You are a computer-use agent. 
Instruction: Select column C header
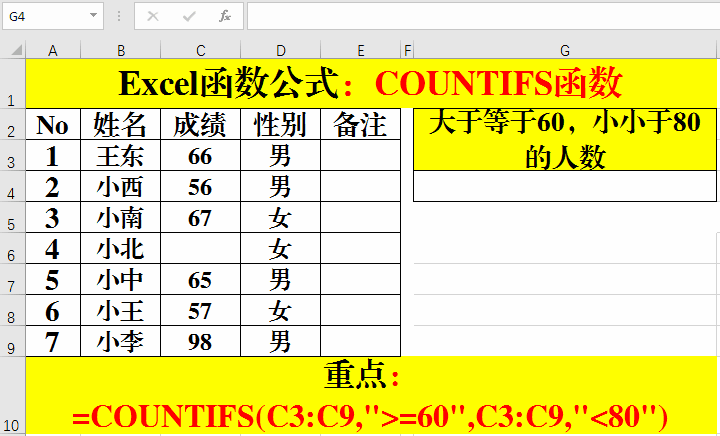coord(201,50)
